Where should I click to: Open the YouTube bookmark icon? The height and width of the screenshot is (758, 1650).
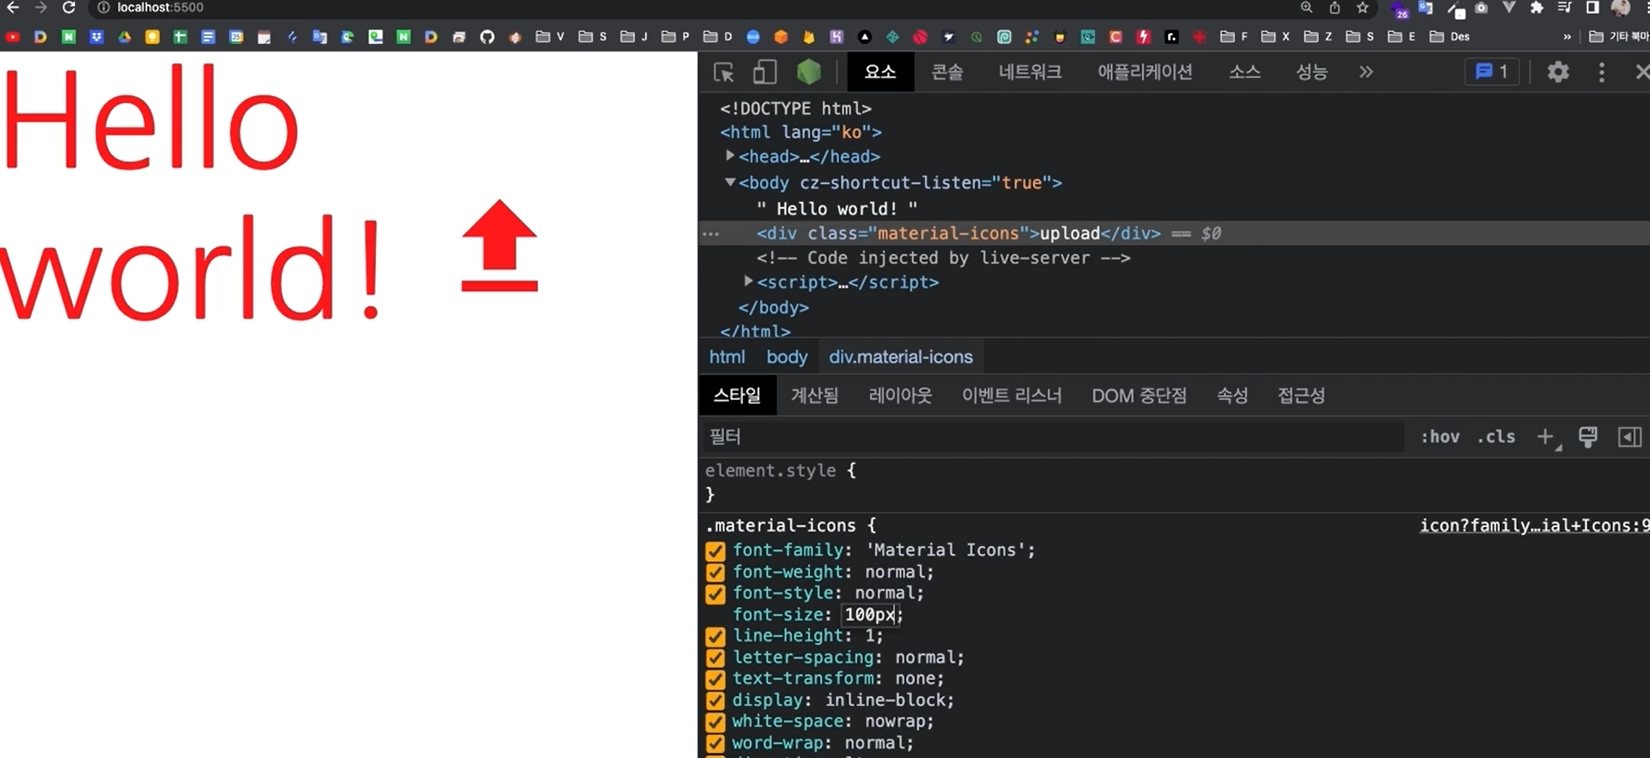12,37
